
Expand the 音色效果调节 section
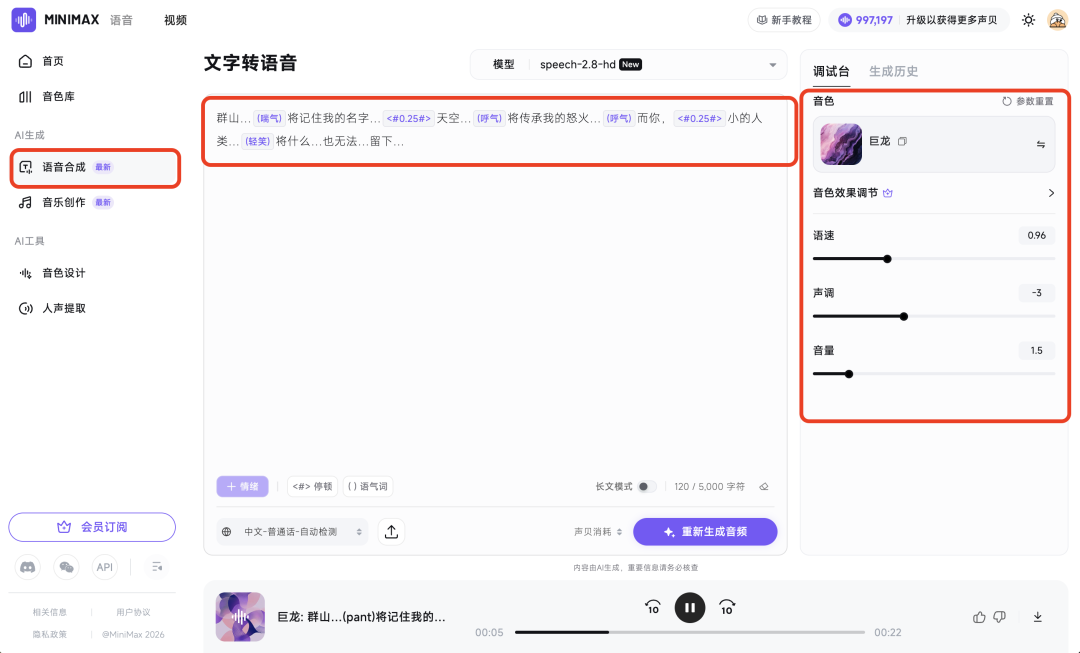point(1050,192)
